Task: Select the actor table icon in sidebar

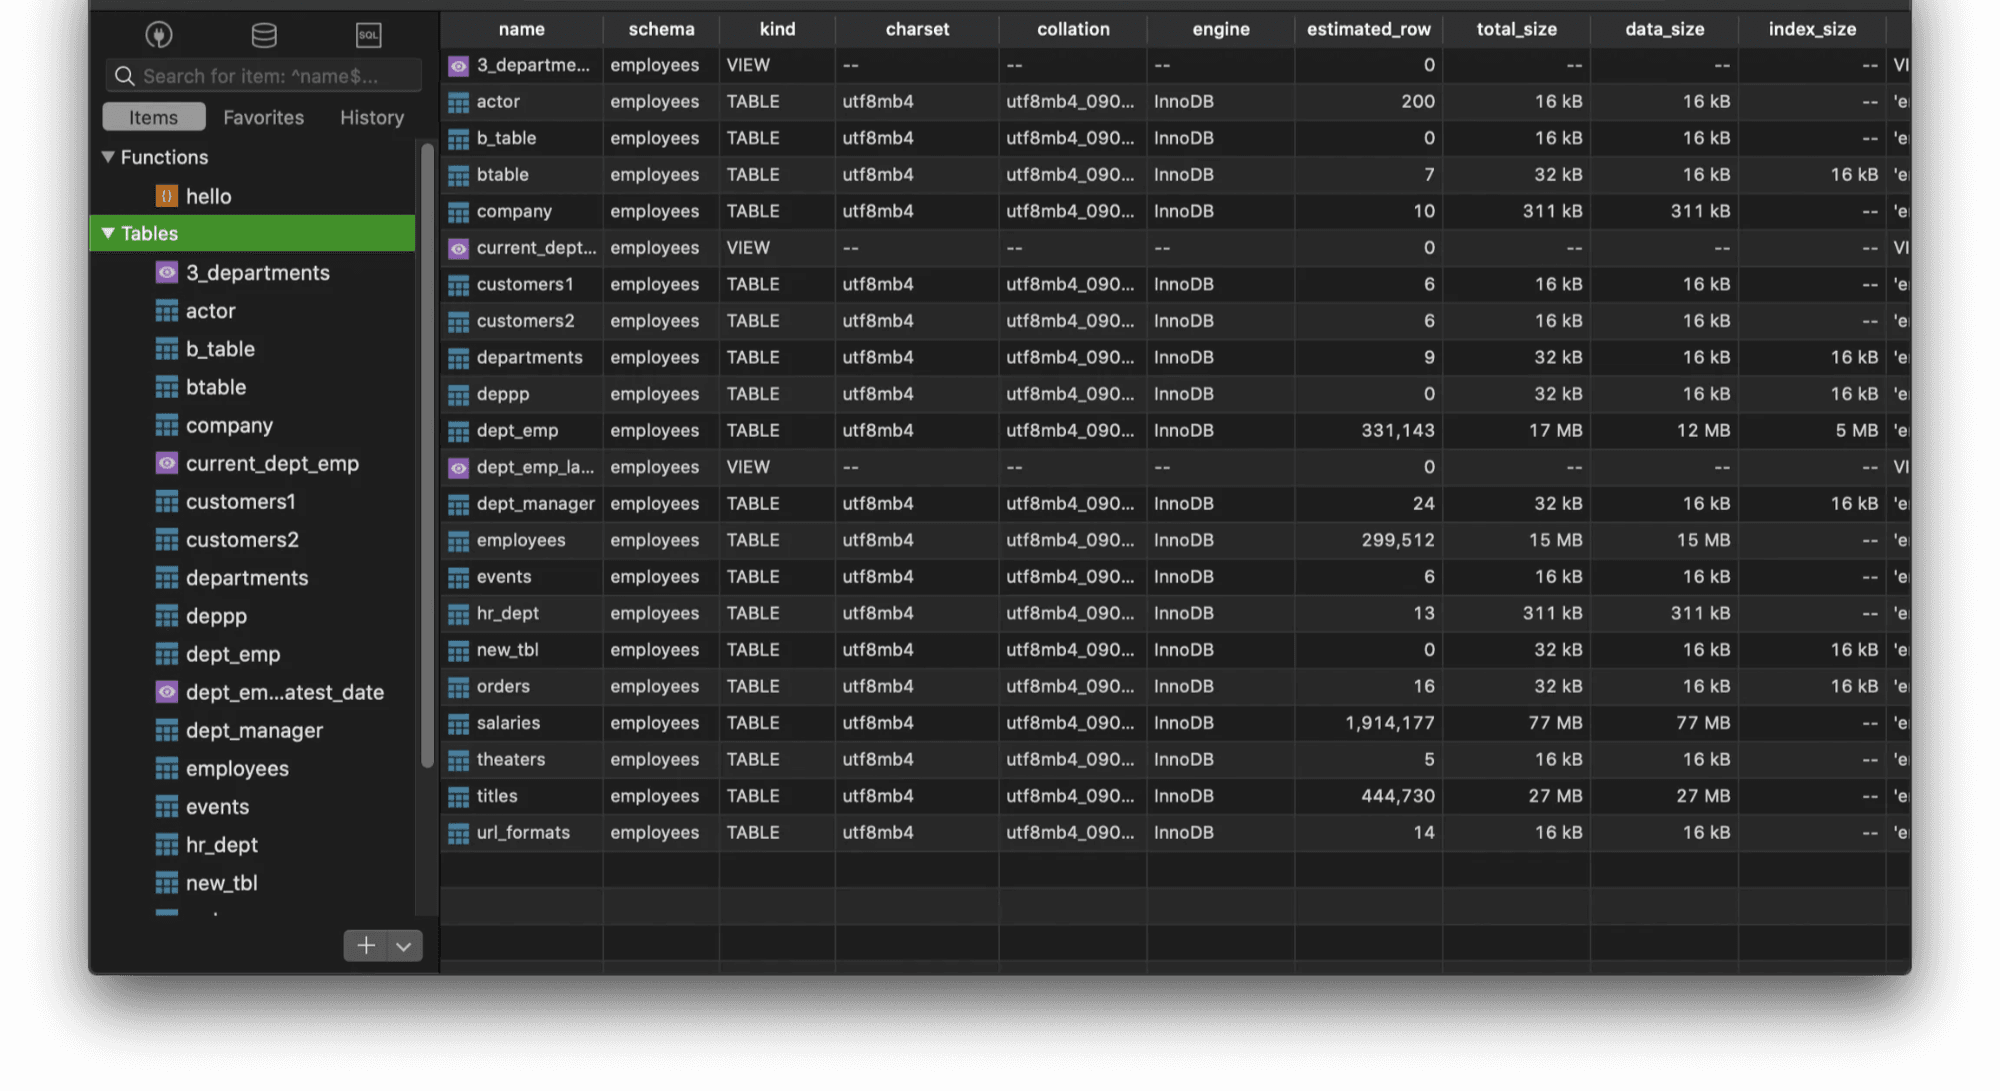Action: 167,311
